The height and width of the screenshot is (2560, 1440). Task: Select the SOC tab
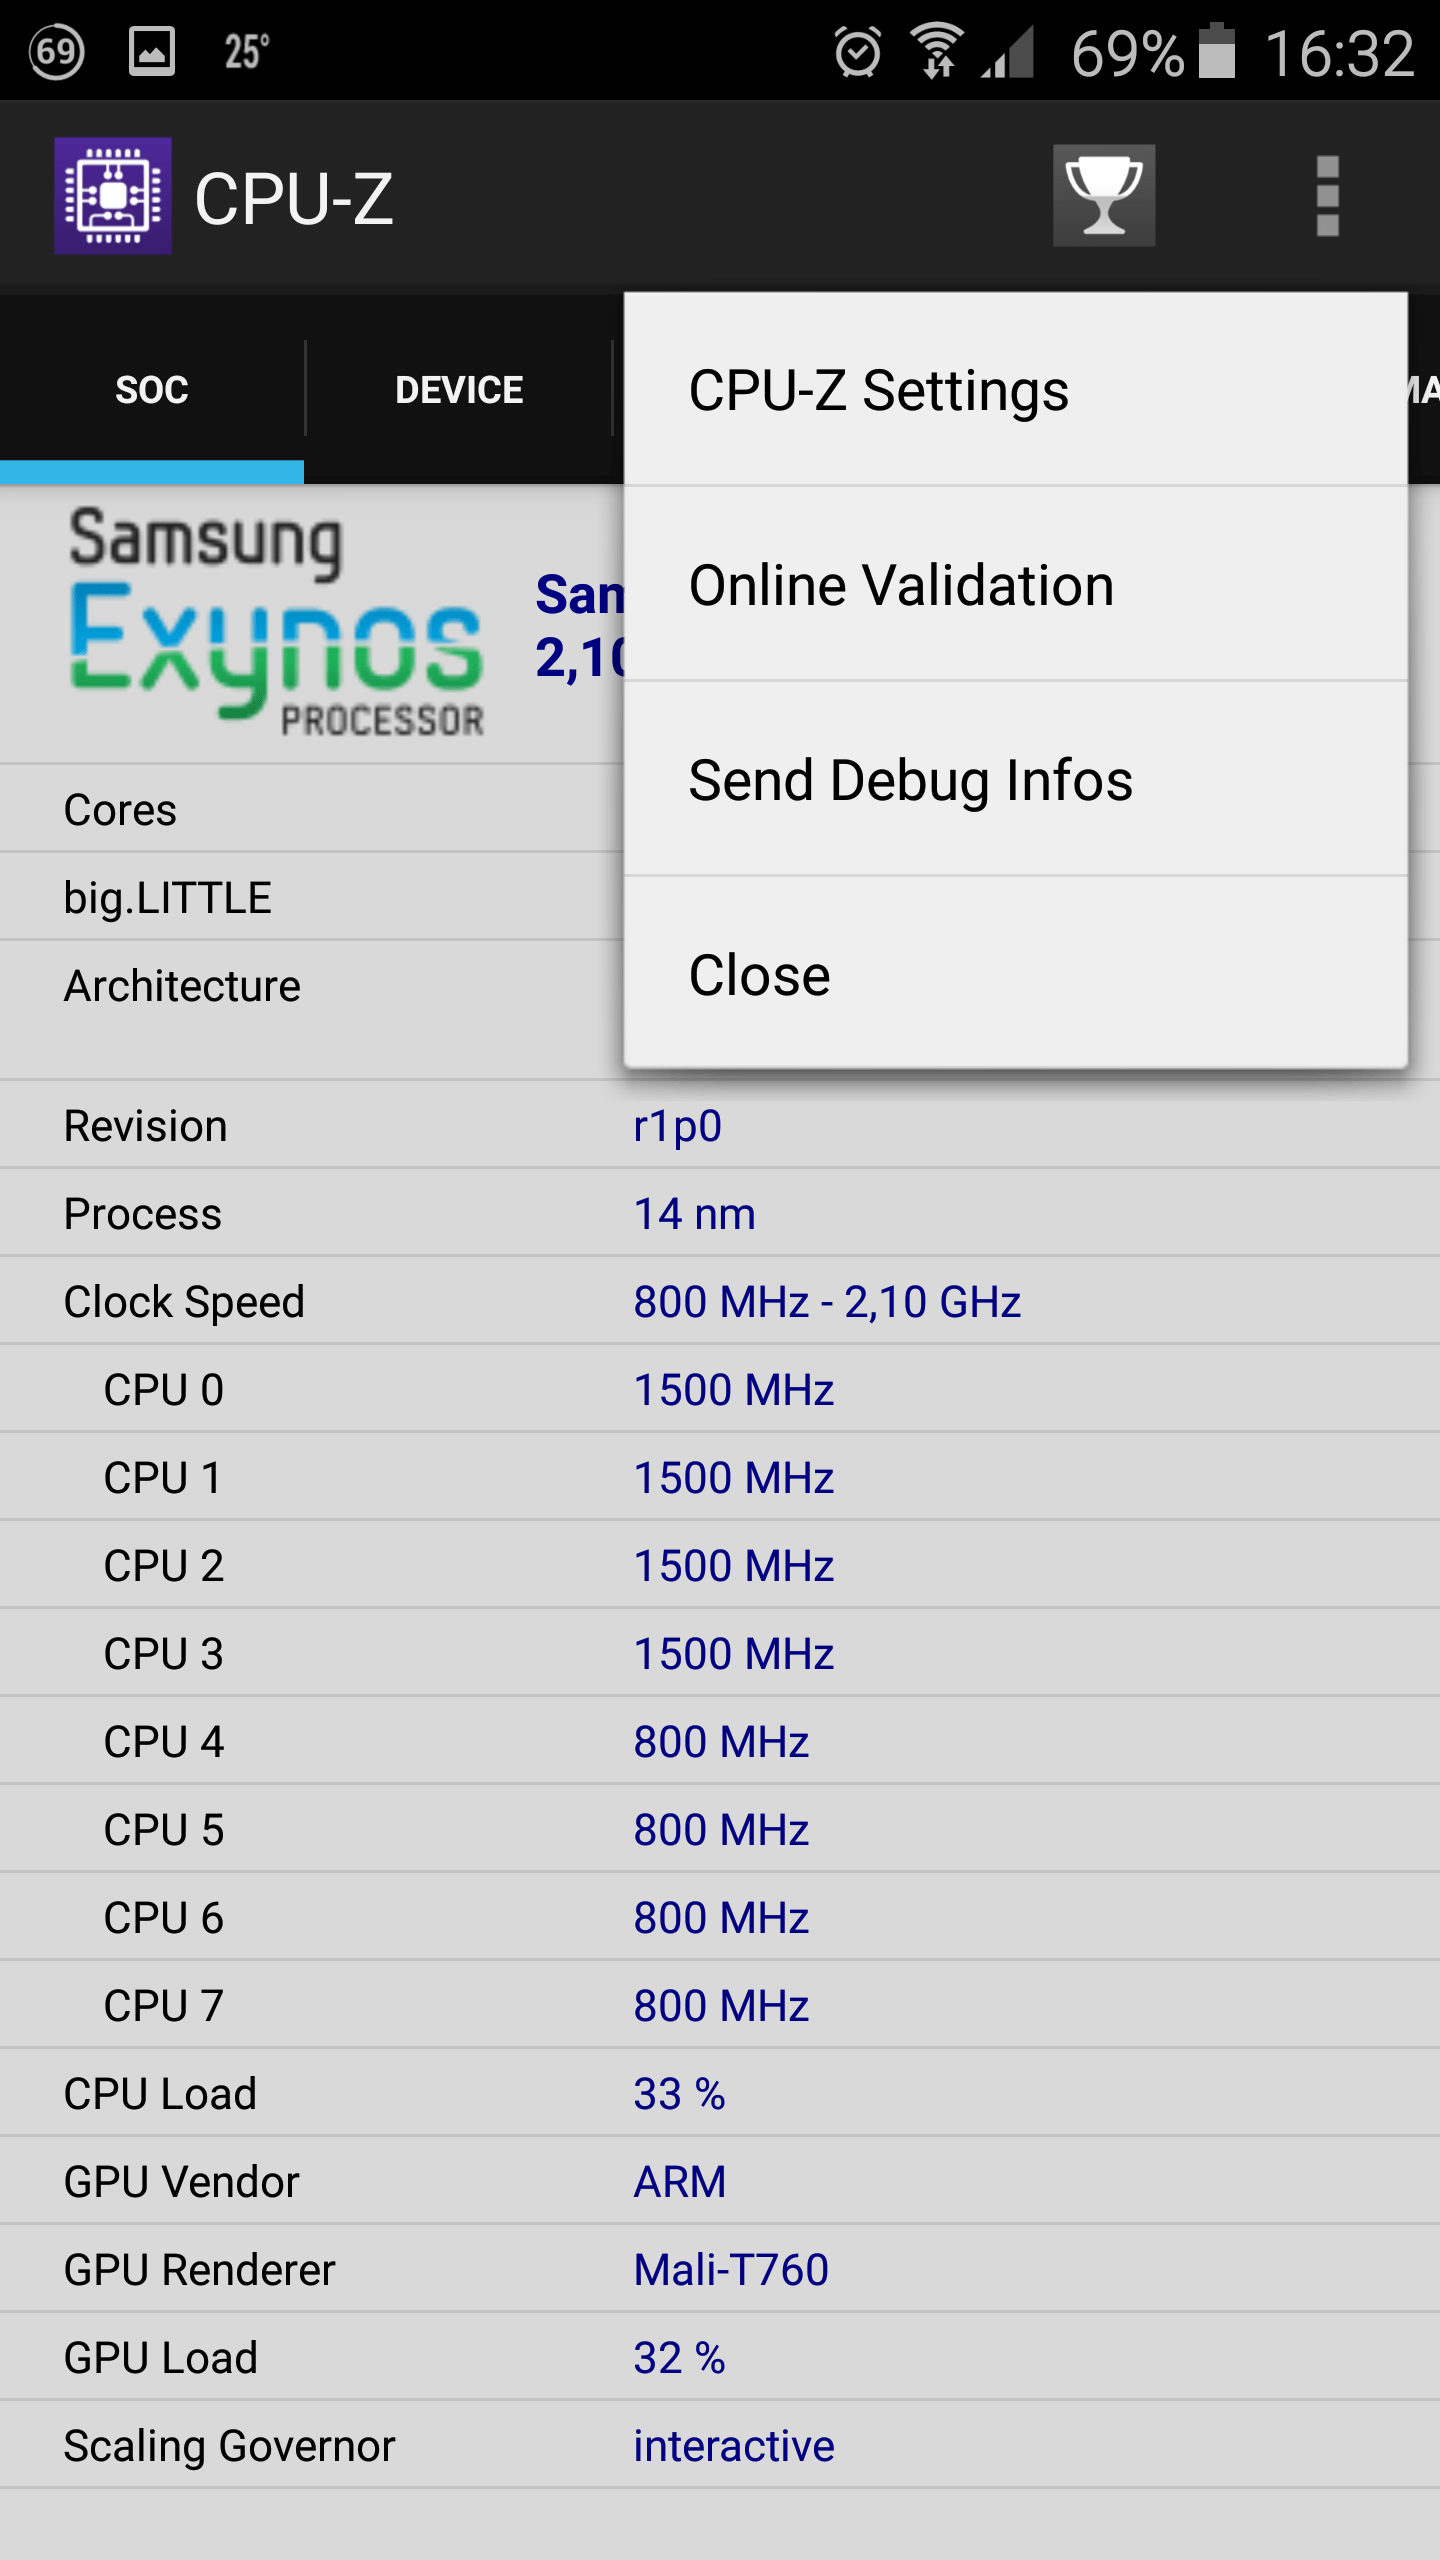point(152,390)
